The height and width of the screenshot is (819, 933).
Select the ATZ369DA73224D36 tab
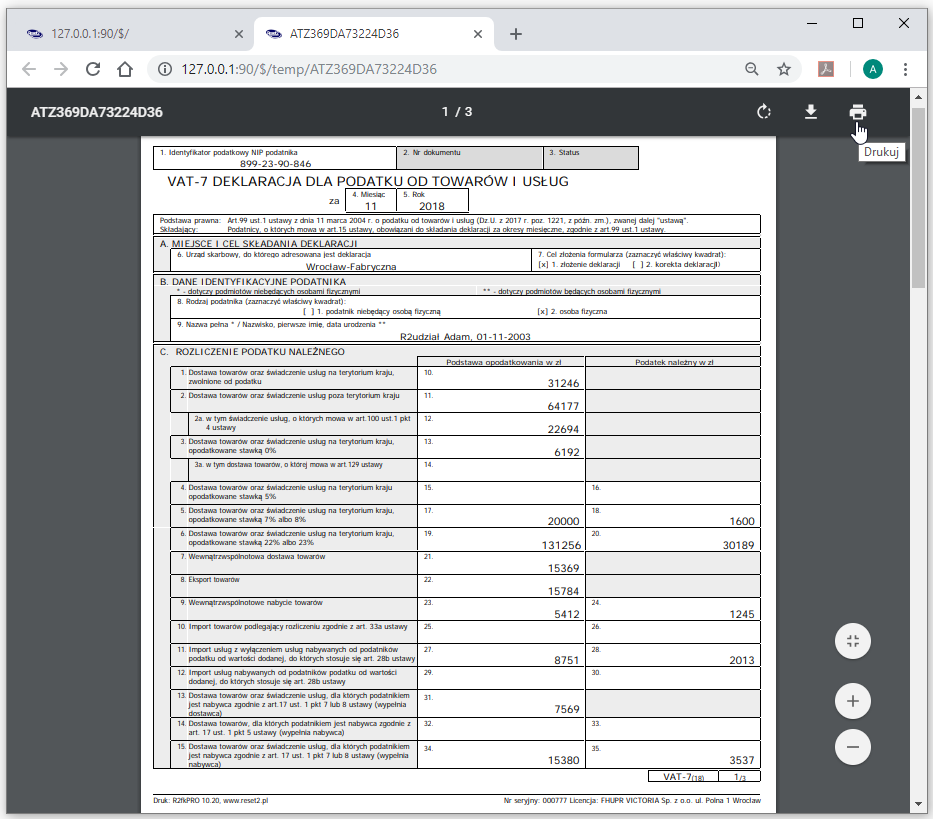coord(374,34)
